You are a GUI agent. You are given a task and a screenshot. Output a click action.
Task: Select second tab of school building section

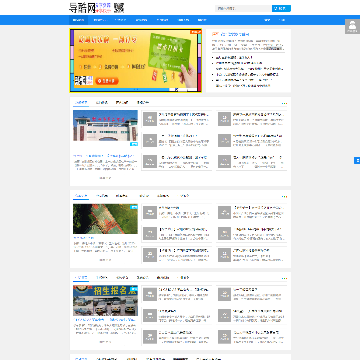click(x=102, y=103)
